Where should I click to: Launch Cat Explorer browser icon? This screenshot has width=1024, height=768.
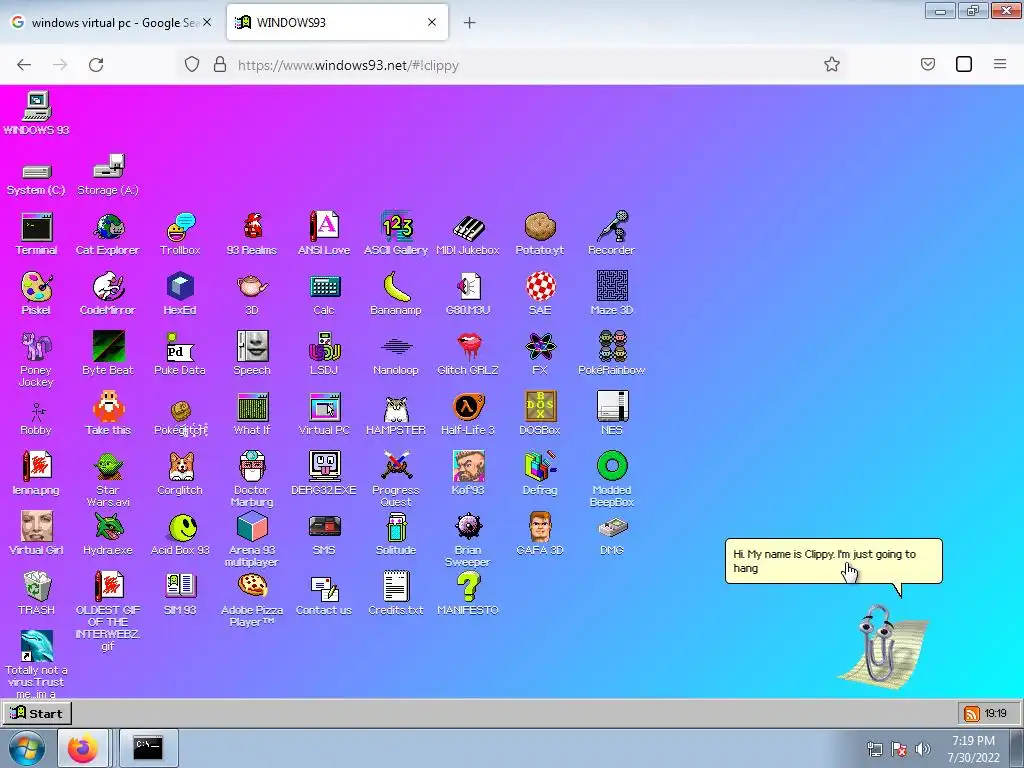(108, 227)
